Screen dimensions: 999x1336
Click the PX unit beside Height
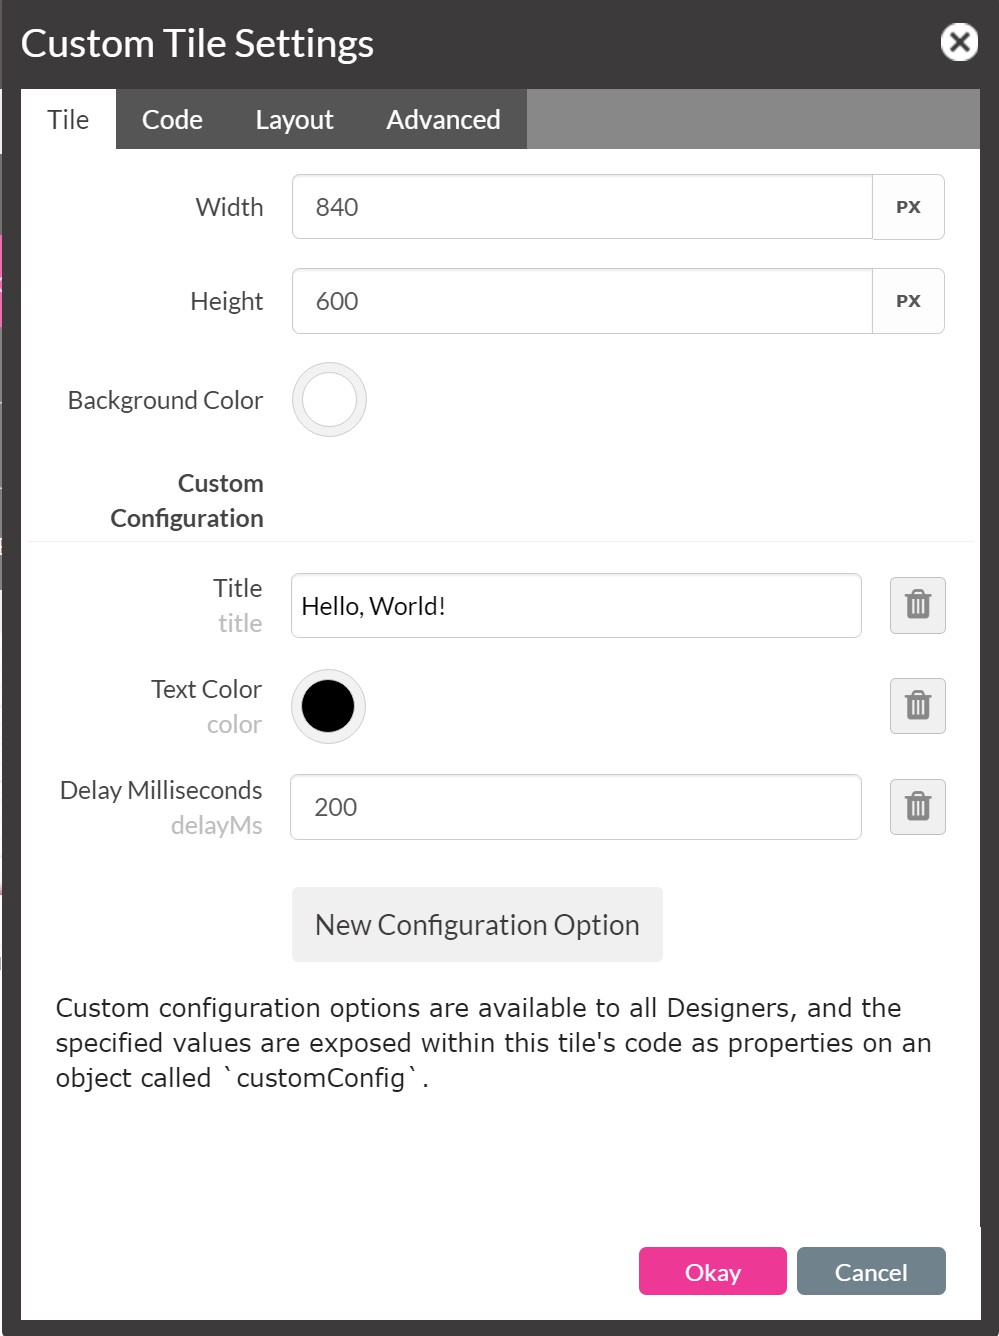pyautogui.click(x=908, y=301)
